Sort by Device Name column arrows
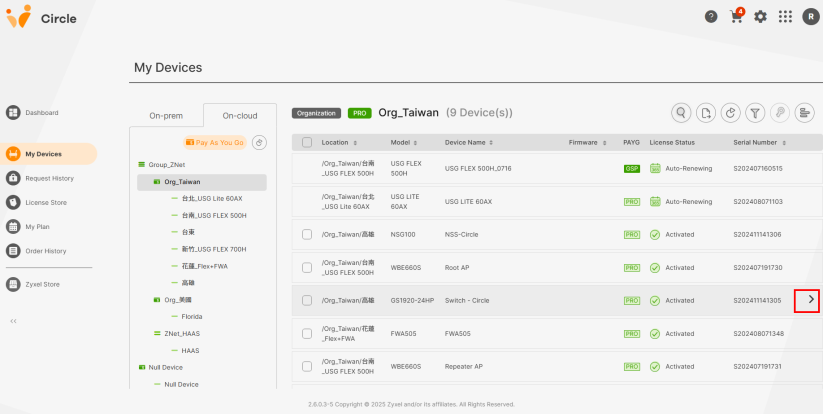This screenshot has height=414, width=823. pos(491,143)
